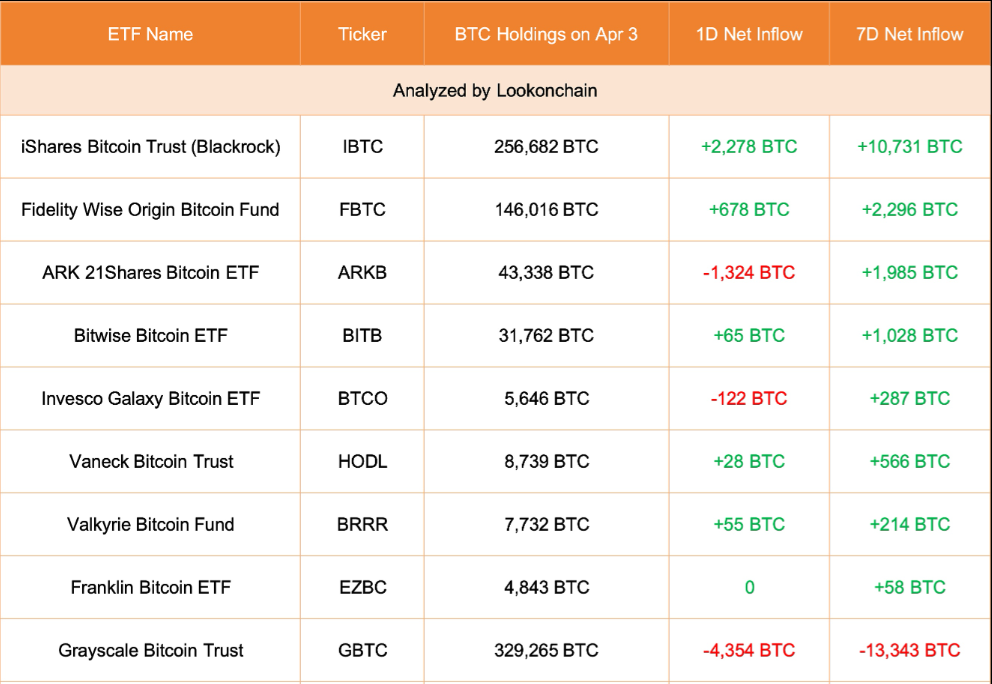The image size is (992, 684).
Task: Click the -13,343 BTC 7D outflow value
Action: coord(910,651)
